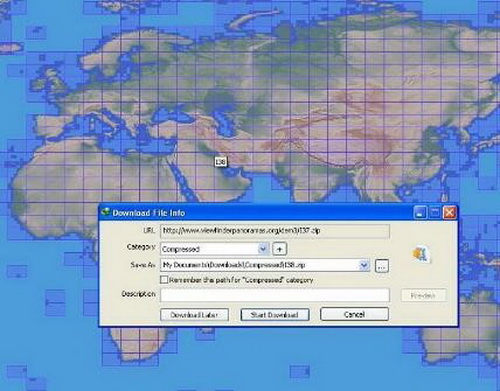Select the I38 tile label on map

pyautogui.click(x=221, y=162)
